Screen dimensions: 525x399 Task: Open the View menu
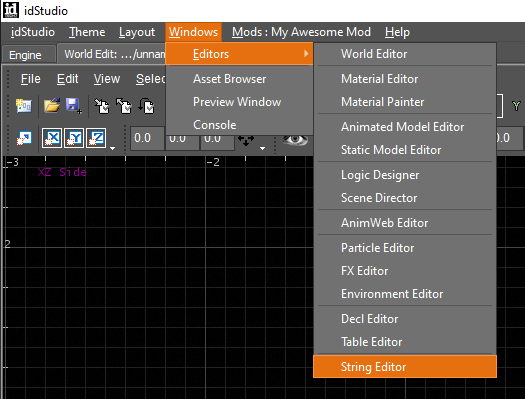coord(106,79)
